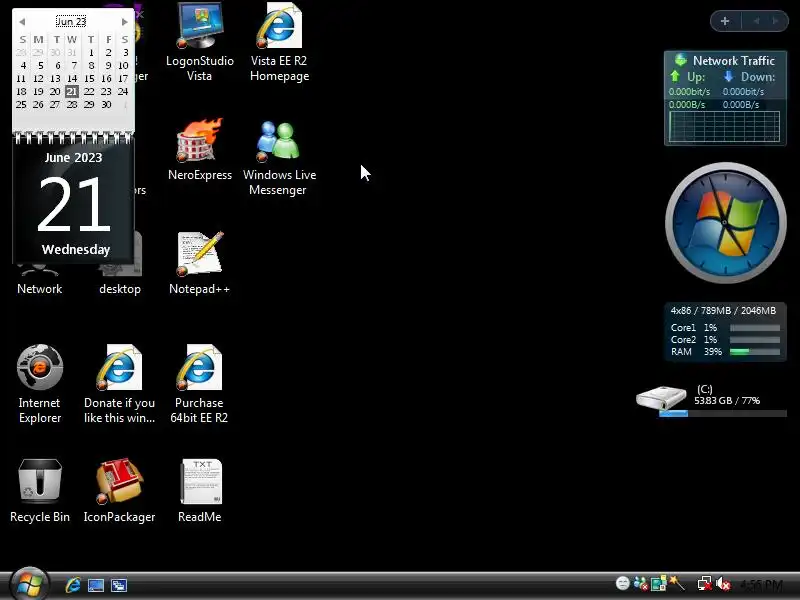Click the 'Up:' upload label in Network Traffic

click(x=696, y=77)
